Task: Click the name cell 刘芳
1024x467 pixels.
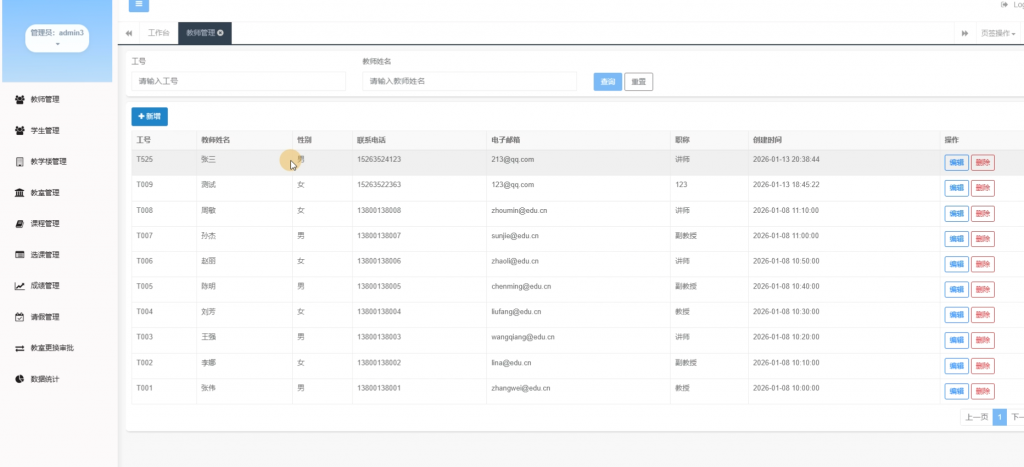Action: 208,312
